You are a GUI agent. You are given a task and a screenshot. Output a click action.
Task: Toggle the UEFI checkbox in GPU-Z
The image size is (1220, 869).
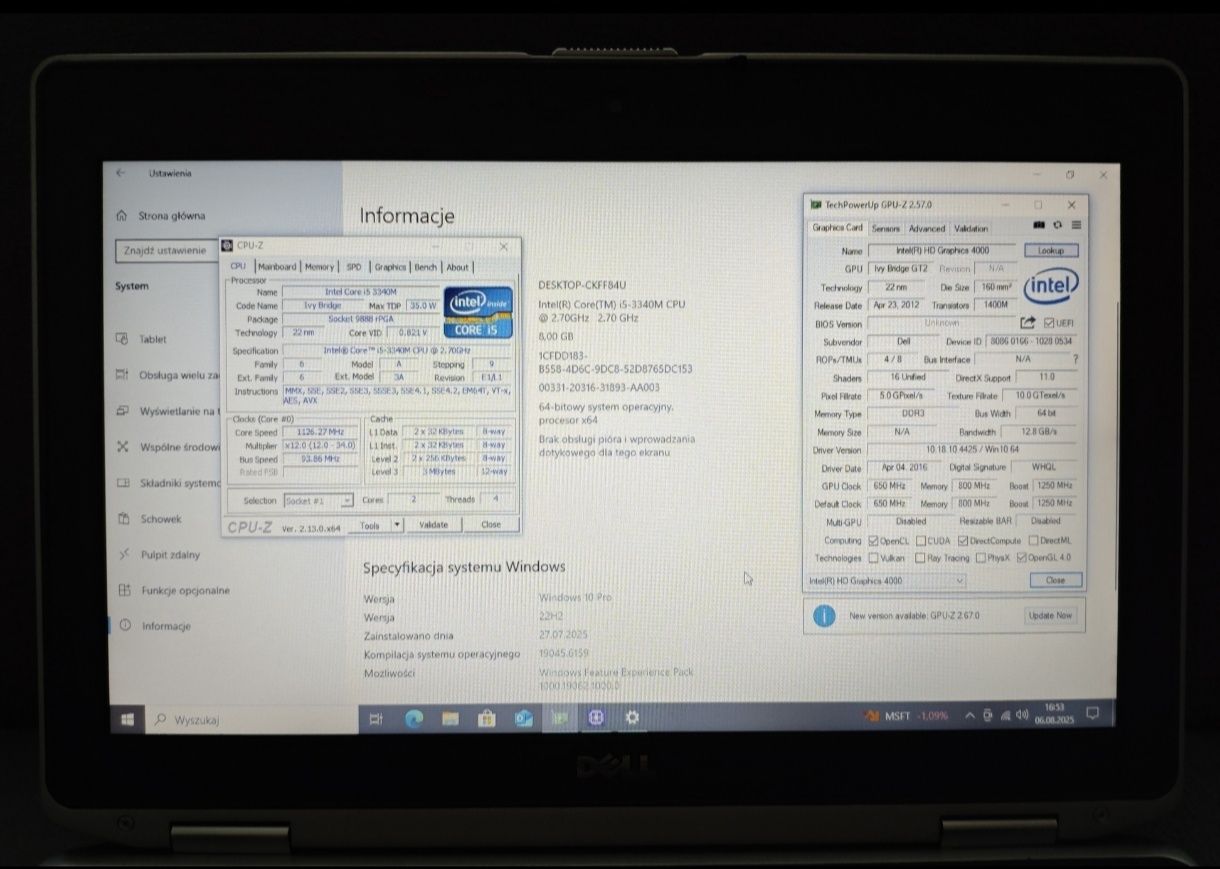pyautogui.click(x=1049, y=323)
